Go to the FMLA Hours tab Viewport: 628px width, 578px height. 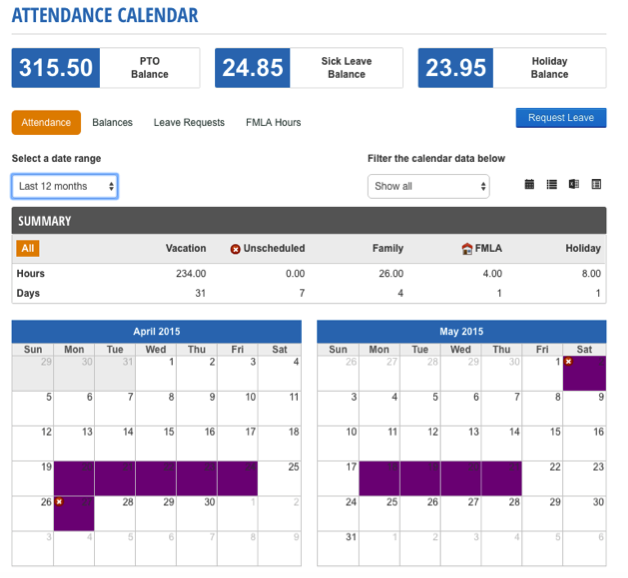(x=273, y=122)
